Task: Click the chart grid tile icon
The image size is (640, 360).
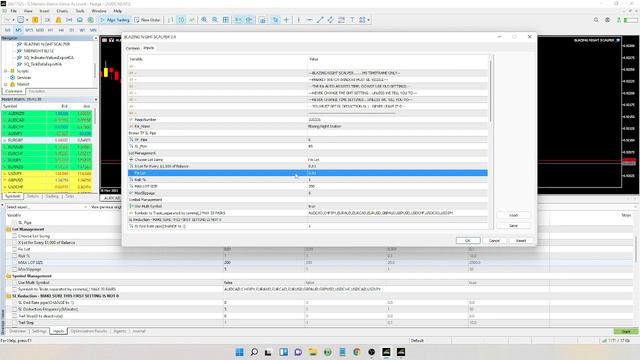Action: coord(226,20)
